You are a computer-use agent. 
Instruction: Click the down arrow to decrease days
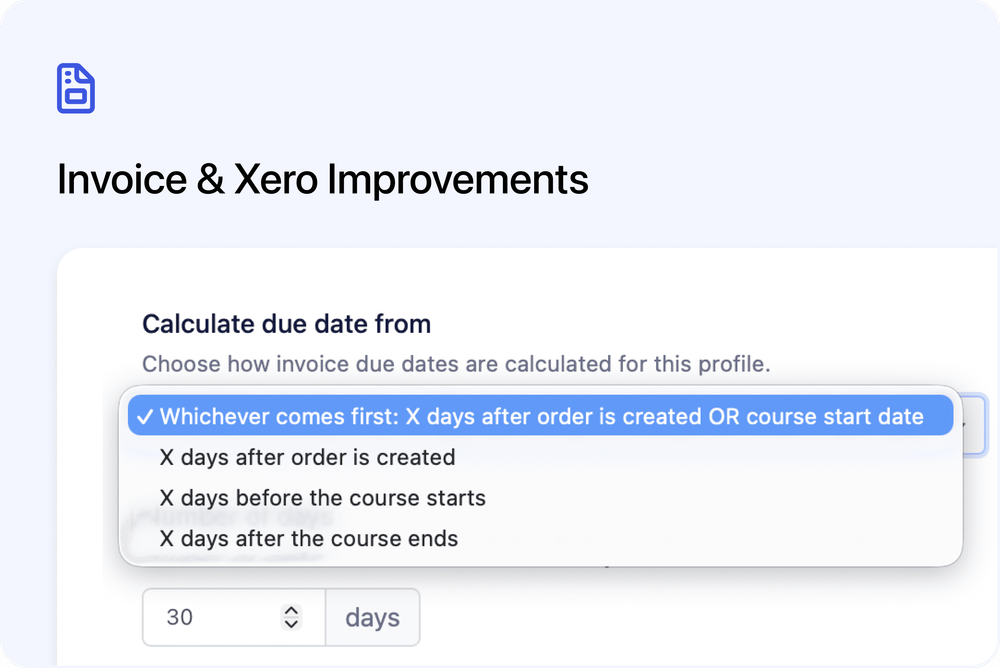(291, 624)
